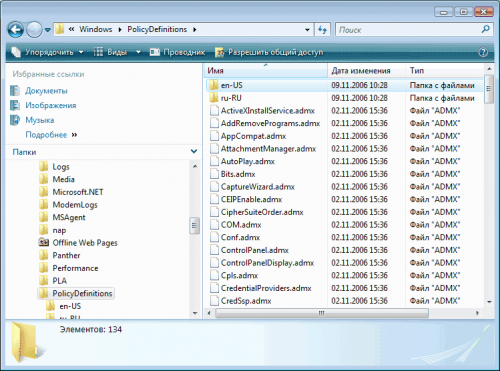Select the Logs folder in tree

(61, 167)
